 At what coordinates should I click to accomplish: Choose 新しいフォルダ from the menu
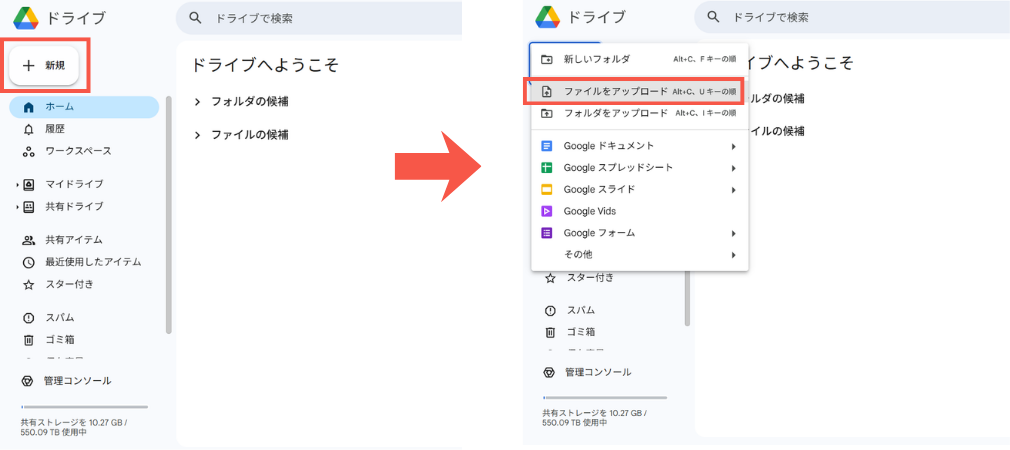[640, 59]
